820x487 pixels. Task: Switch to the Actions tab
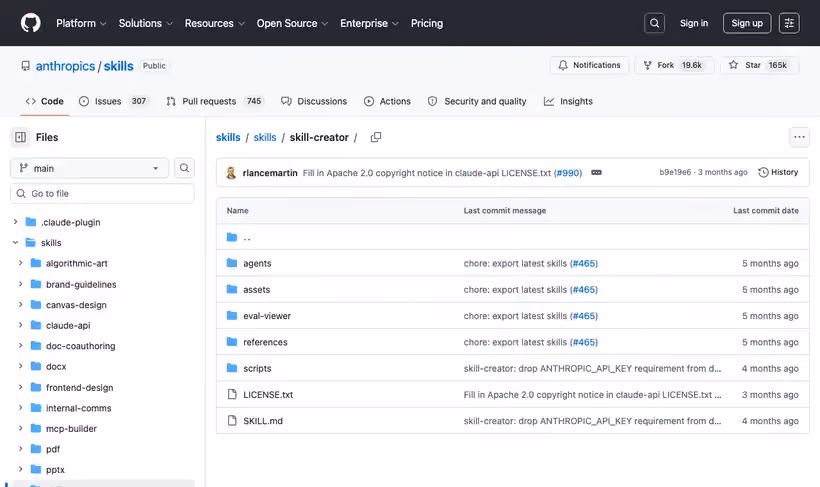[388, 101]
